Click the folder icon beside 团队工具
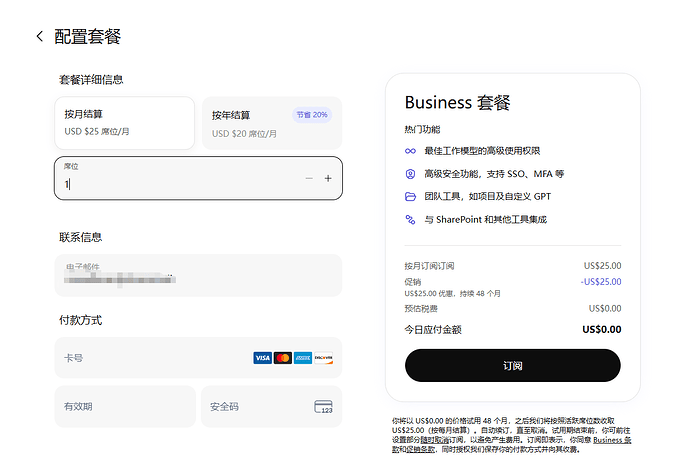The height and width of the screenshot is (456, 690). (x=410, y=197)
